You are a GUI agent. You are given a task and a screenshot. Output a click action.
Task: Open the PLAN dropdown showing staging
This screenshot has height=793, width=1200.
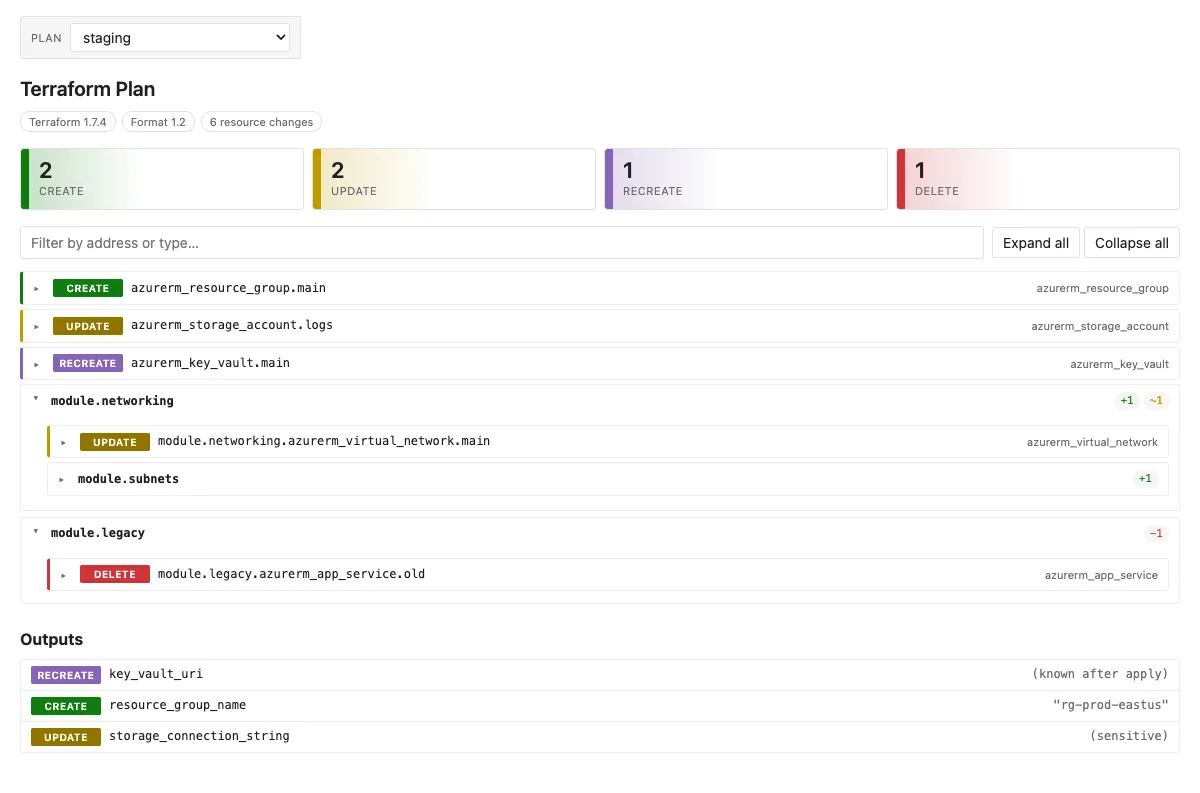pyautogui.click(x=180, y=38)
